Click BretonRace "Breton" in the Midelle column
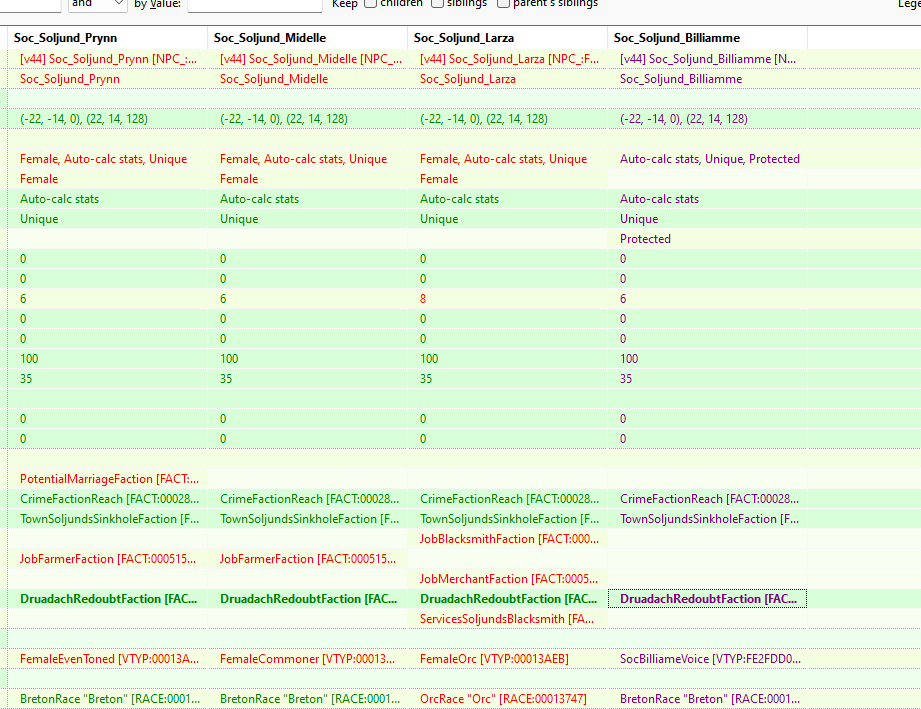 click(307, 698)
